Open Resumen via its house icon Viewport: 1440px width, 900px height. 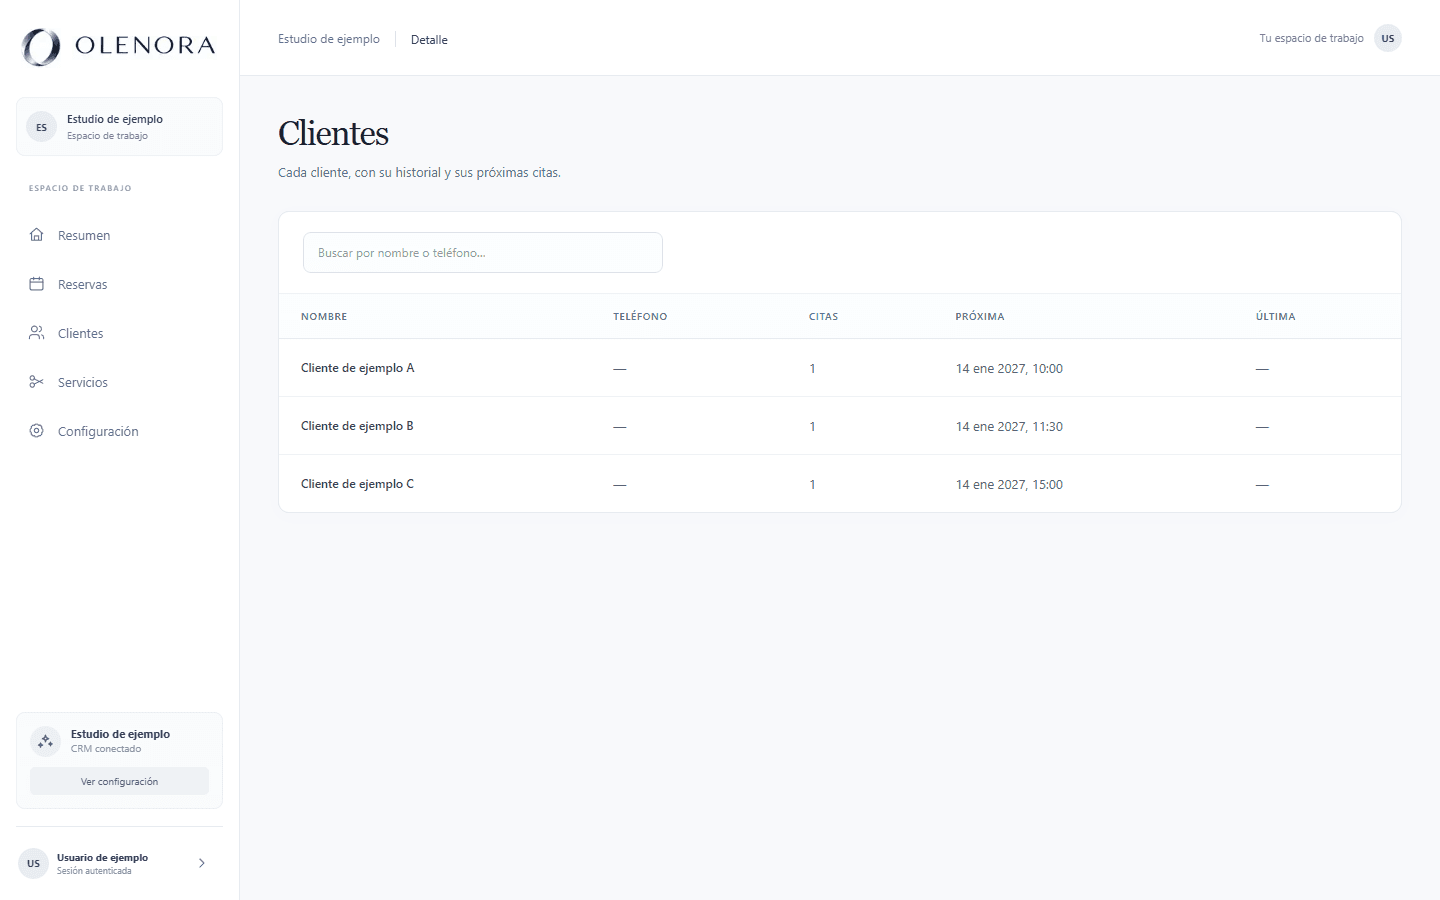pyautogui.click(x=37, y=235)
